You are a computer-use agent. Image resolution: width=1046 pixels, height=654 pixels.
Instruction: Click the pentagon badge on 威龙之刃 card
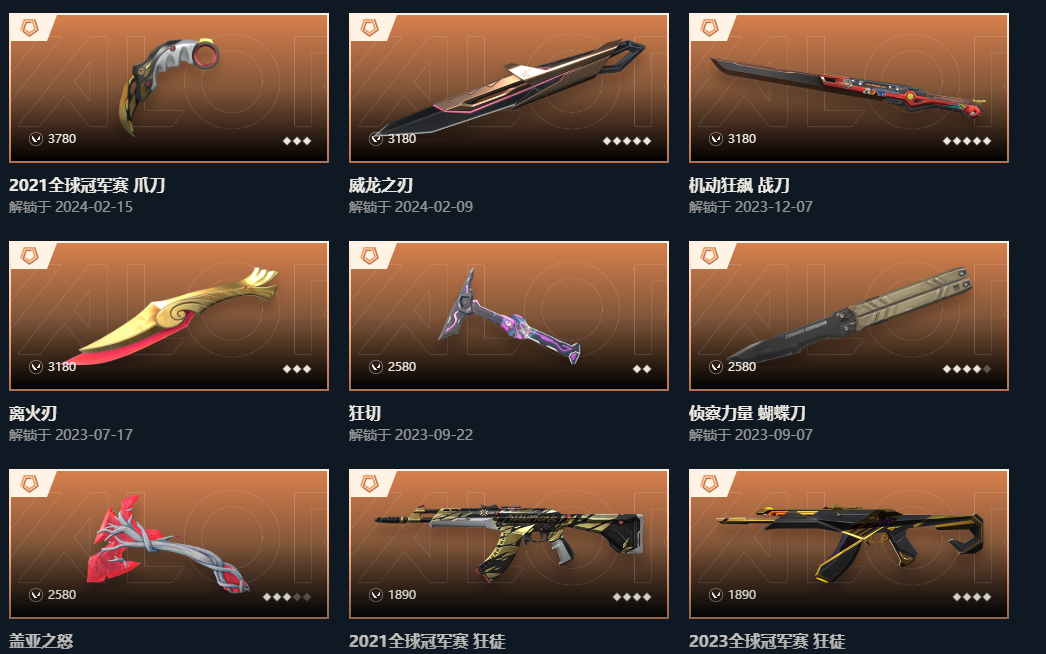point(370,28)
